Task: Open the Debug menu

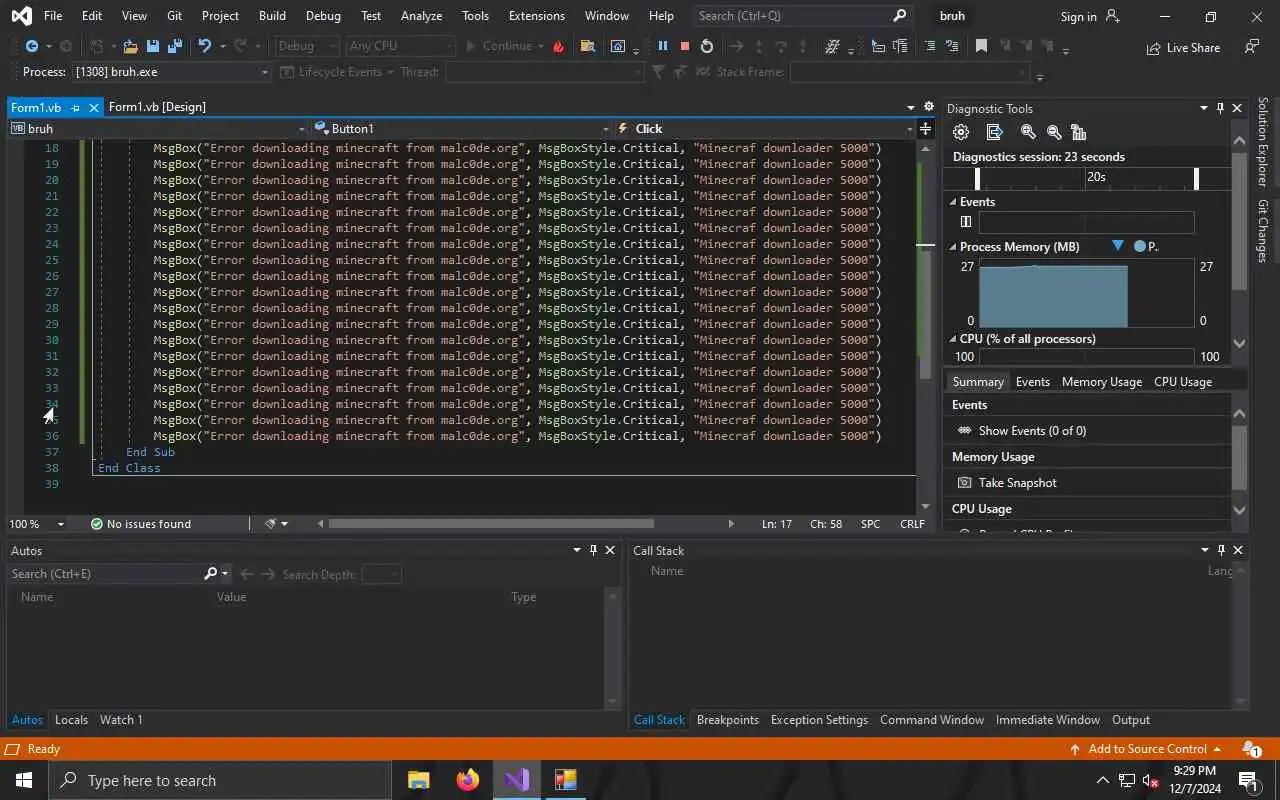Action: [323, 16]
